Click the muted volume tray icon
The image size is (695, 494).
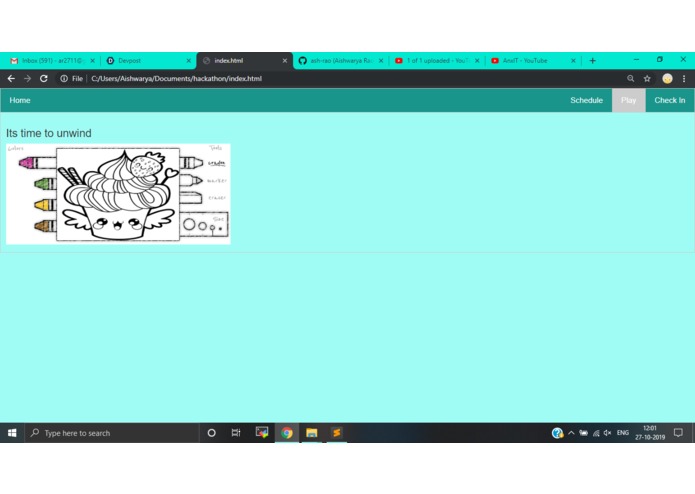[608, 433]
